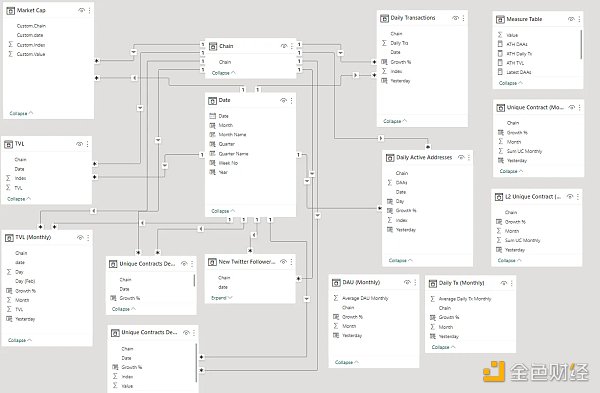Collapse the L2 Unique Contract table
The height and width of the screenshot is (393, 600).
point(509,260)
